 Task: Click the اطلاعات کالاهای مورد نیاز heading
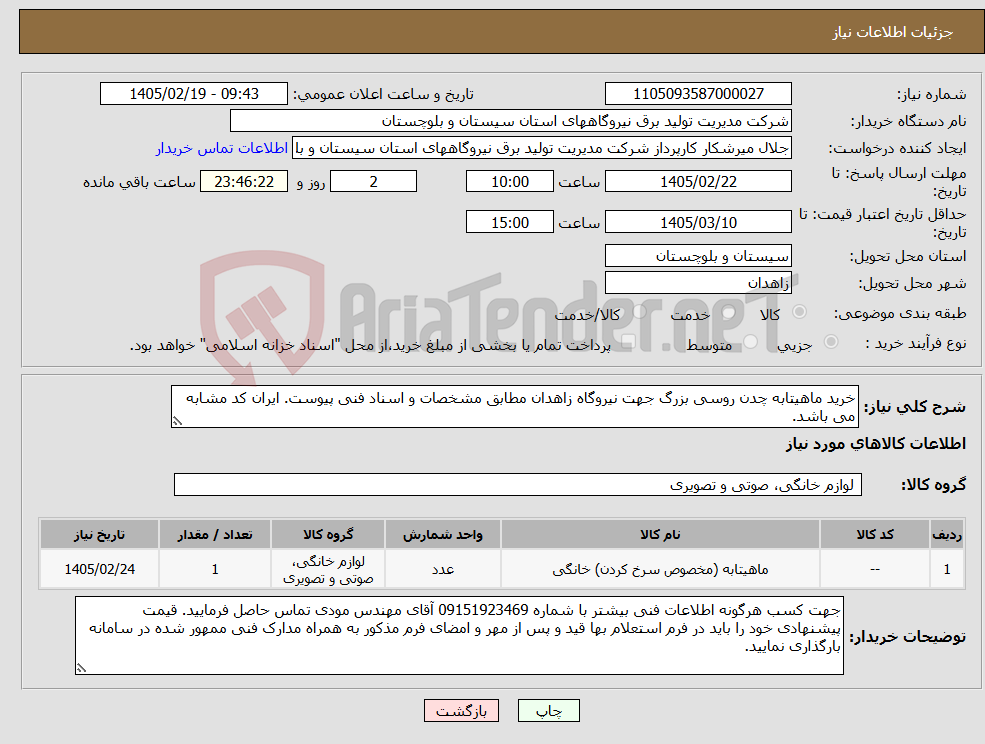click(x=876, y=444)
